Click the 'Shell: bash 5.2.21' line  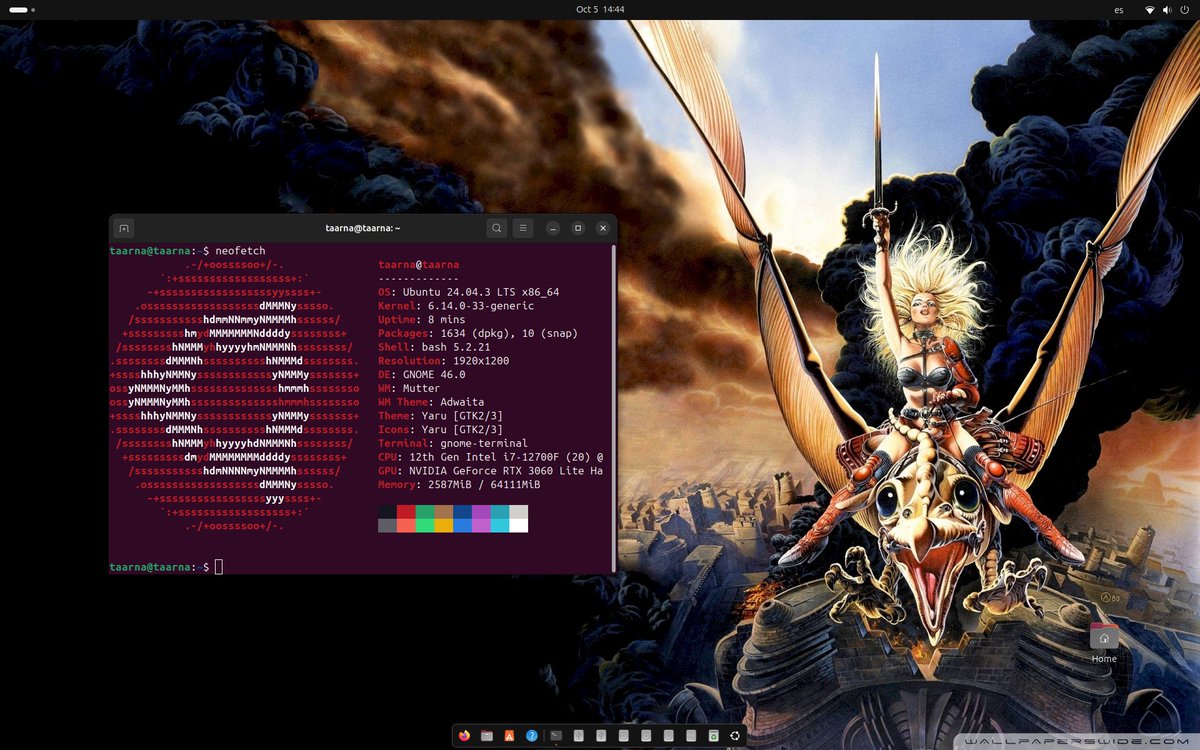(x=434, y=347)
